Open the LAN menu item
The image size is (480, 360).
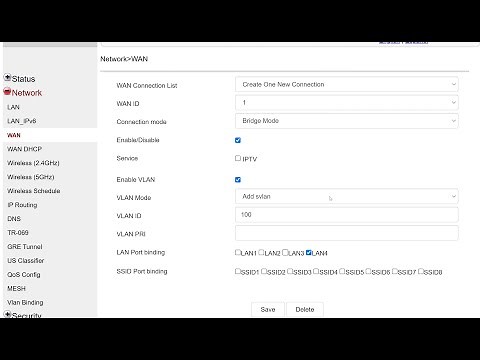point(13,107)
